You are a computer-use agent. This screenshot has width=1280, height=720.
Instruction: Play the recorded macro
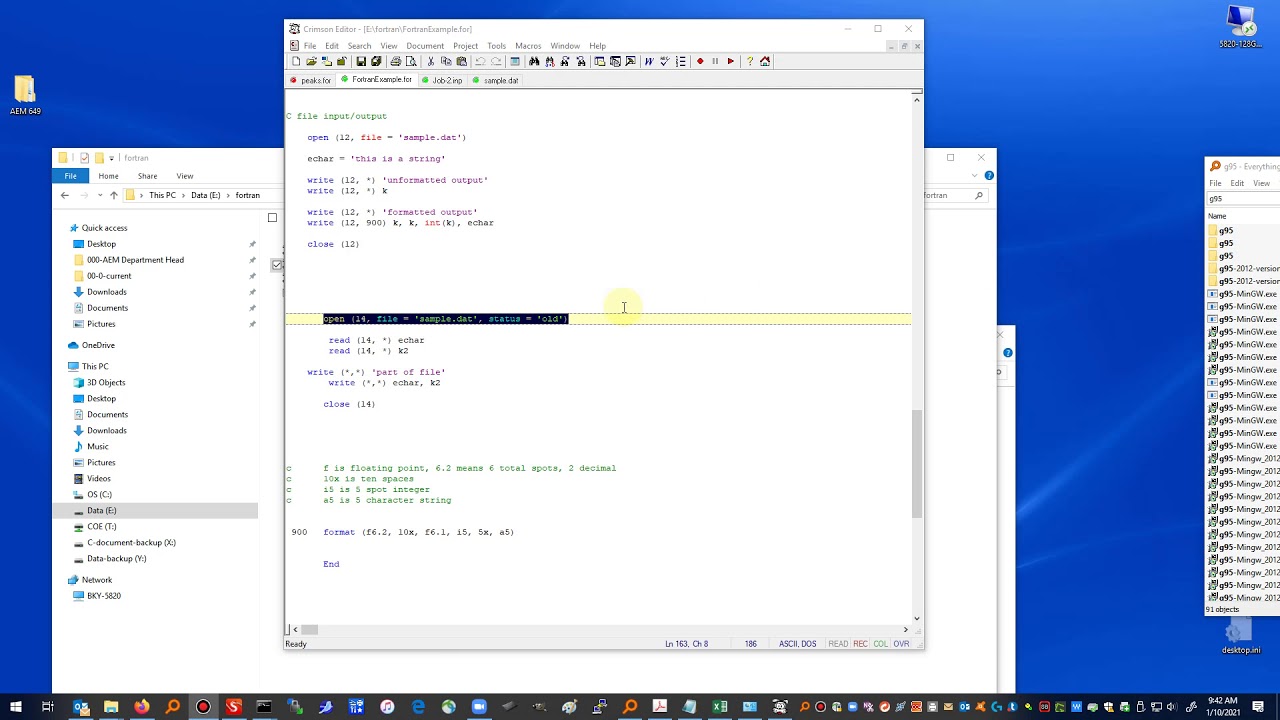(x=731, y=61)
